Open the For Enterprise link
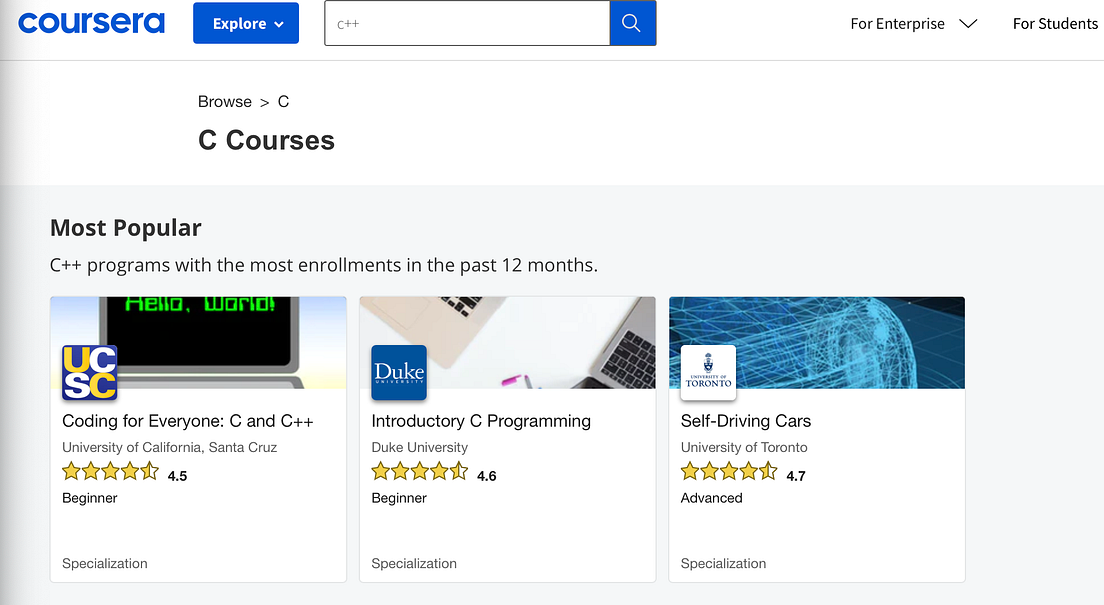This screenshot has width=1104, height=605. 897,24
